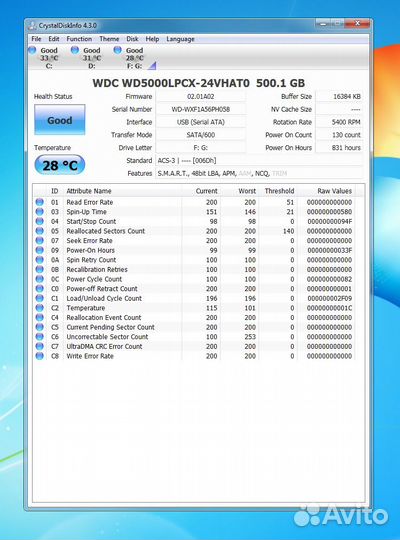Screen dimensions: 400x540
Task: Open the Language menu
Action: pyautogui.click(x=180, y=39)
